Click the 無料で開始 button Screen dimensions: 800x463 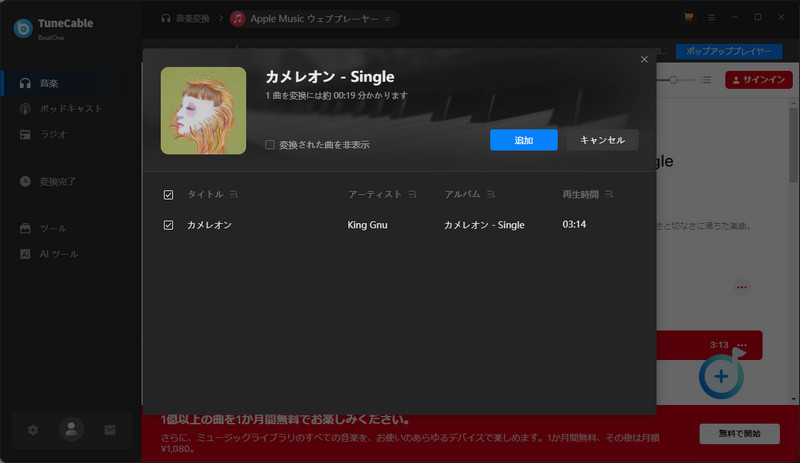pyautogui.click(x=739, y=433)
